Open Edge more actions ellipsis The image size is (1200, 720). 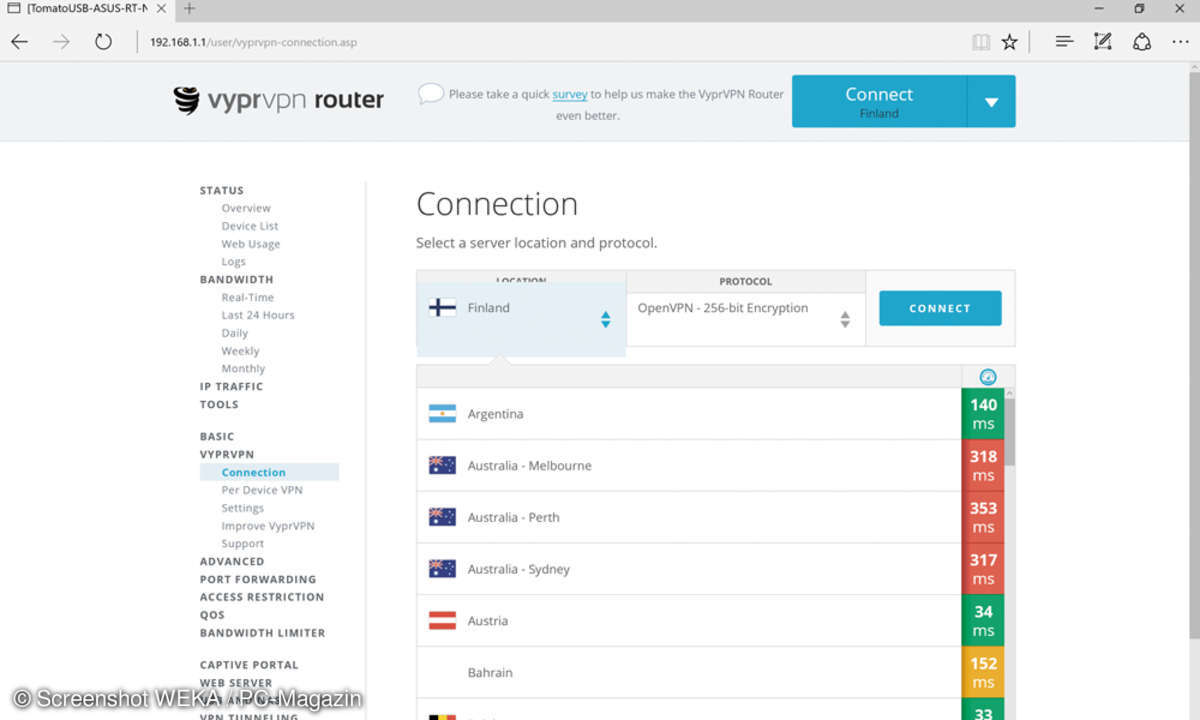(x=1179, y=42)
